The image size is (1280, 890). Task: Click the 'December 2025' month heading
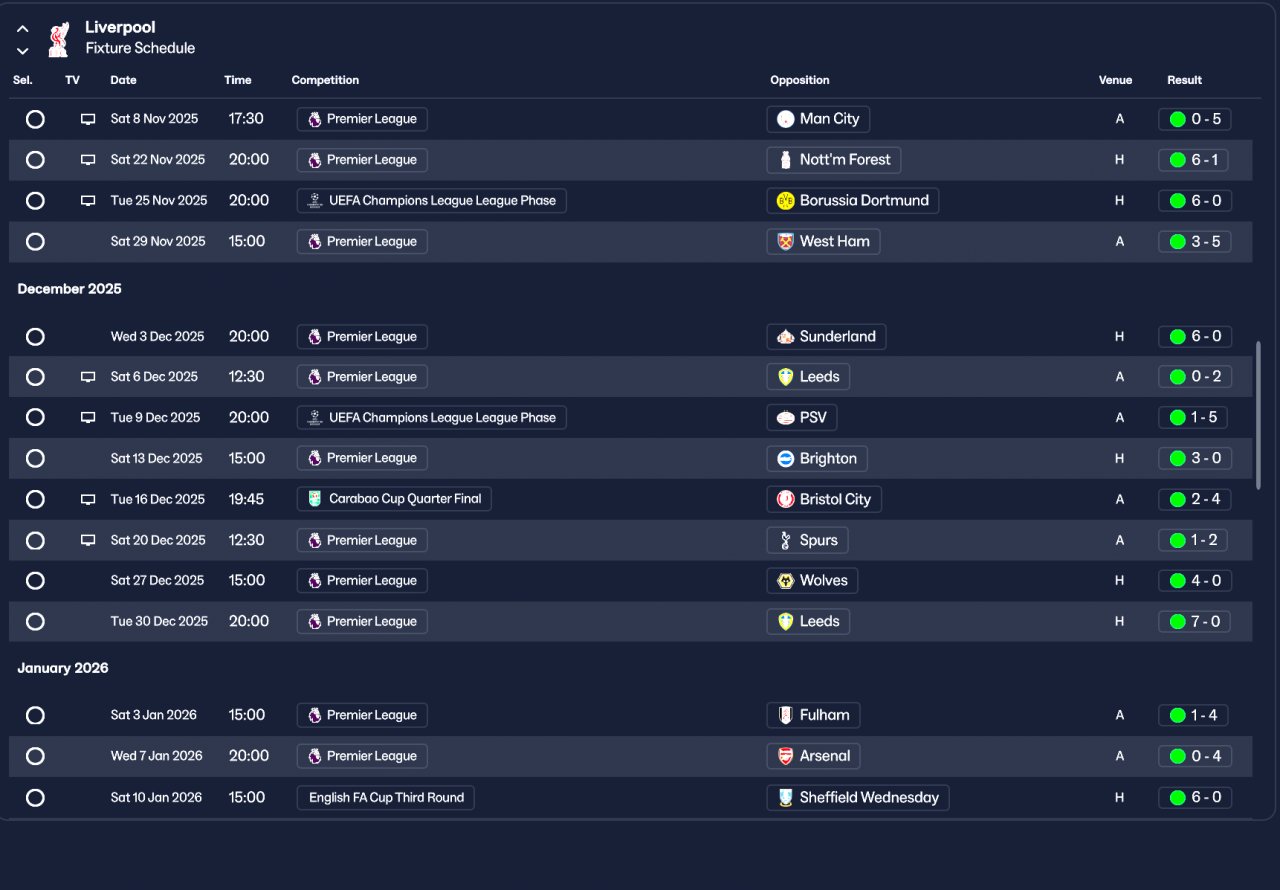(69, 289)
